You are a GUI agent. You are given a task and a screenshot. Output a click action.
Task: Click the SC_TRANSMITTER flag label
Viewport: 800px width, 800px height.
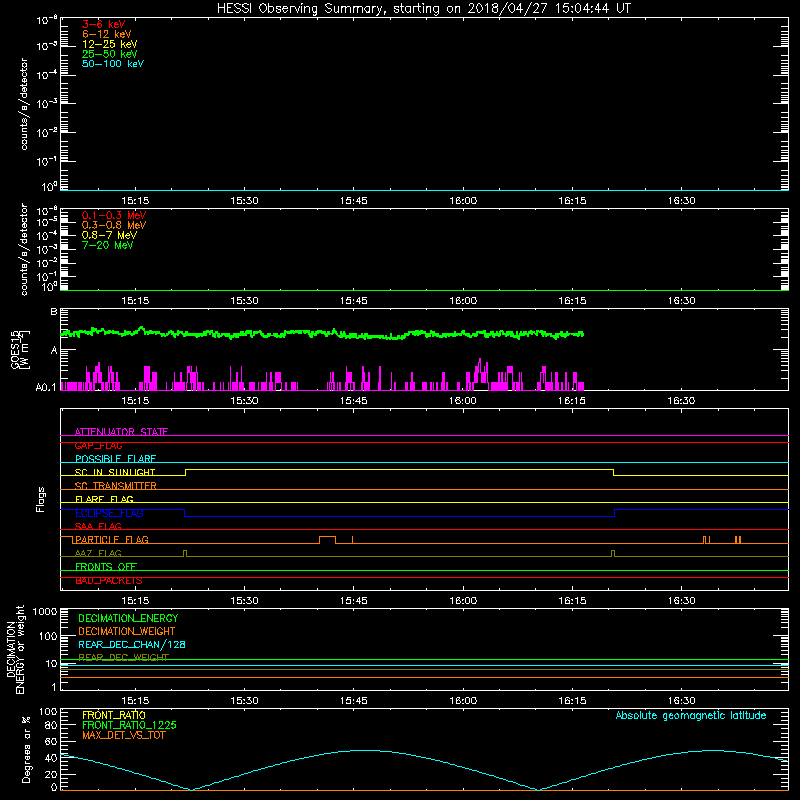tap(115, 486)
